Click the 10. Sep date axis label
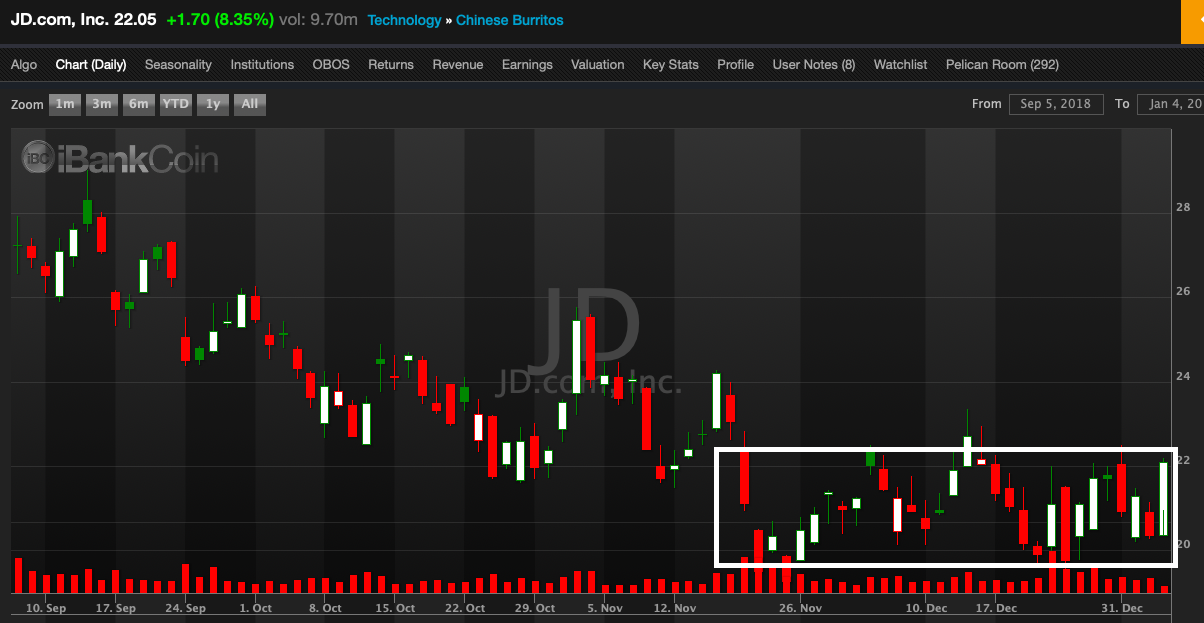The image size is (1204, 623). [47, 608]
